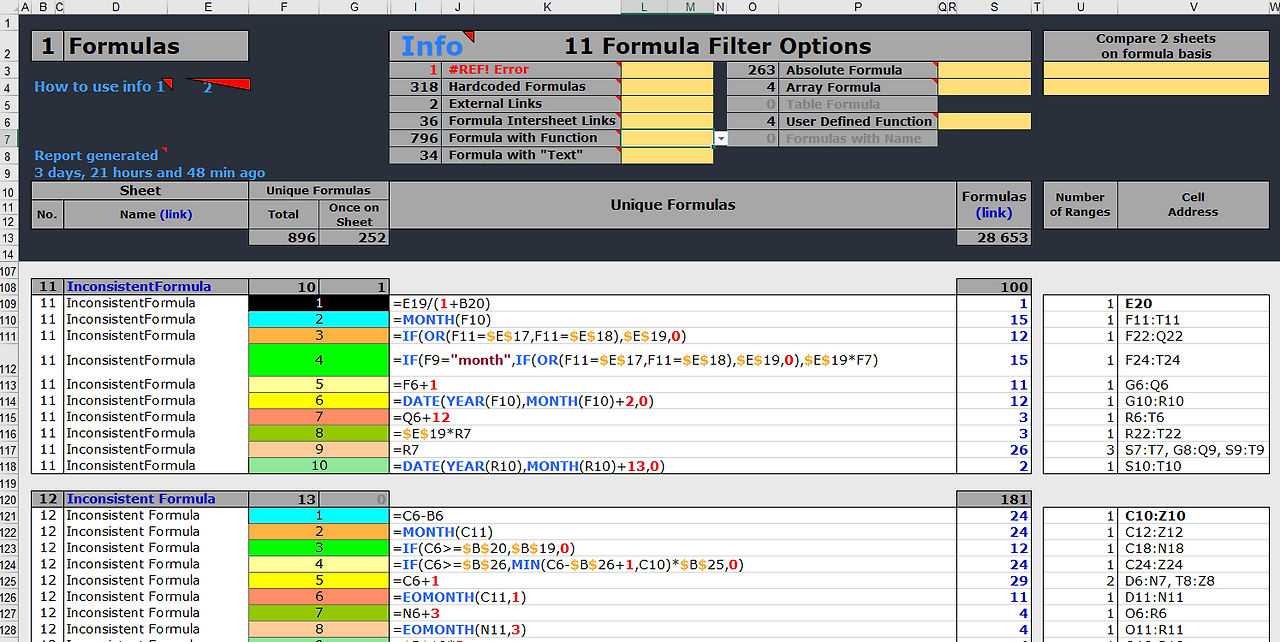Select row header 120

tap(8, 499)
